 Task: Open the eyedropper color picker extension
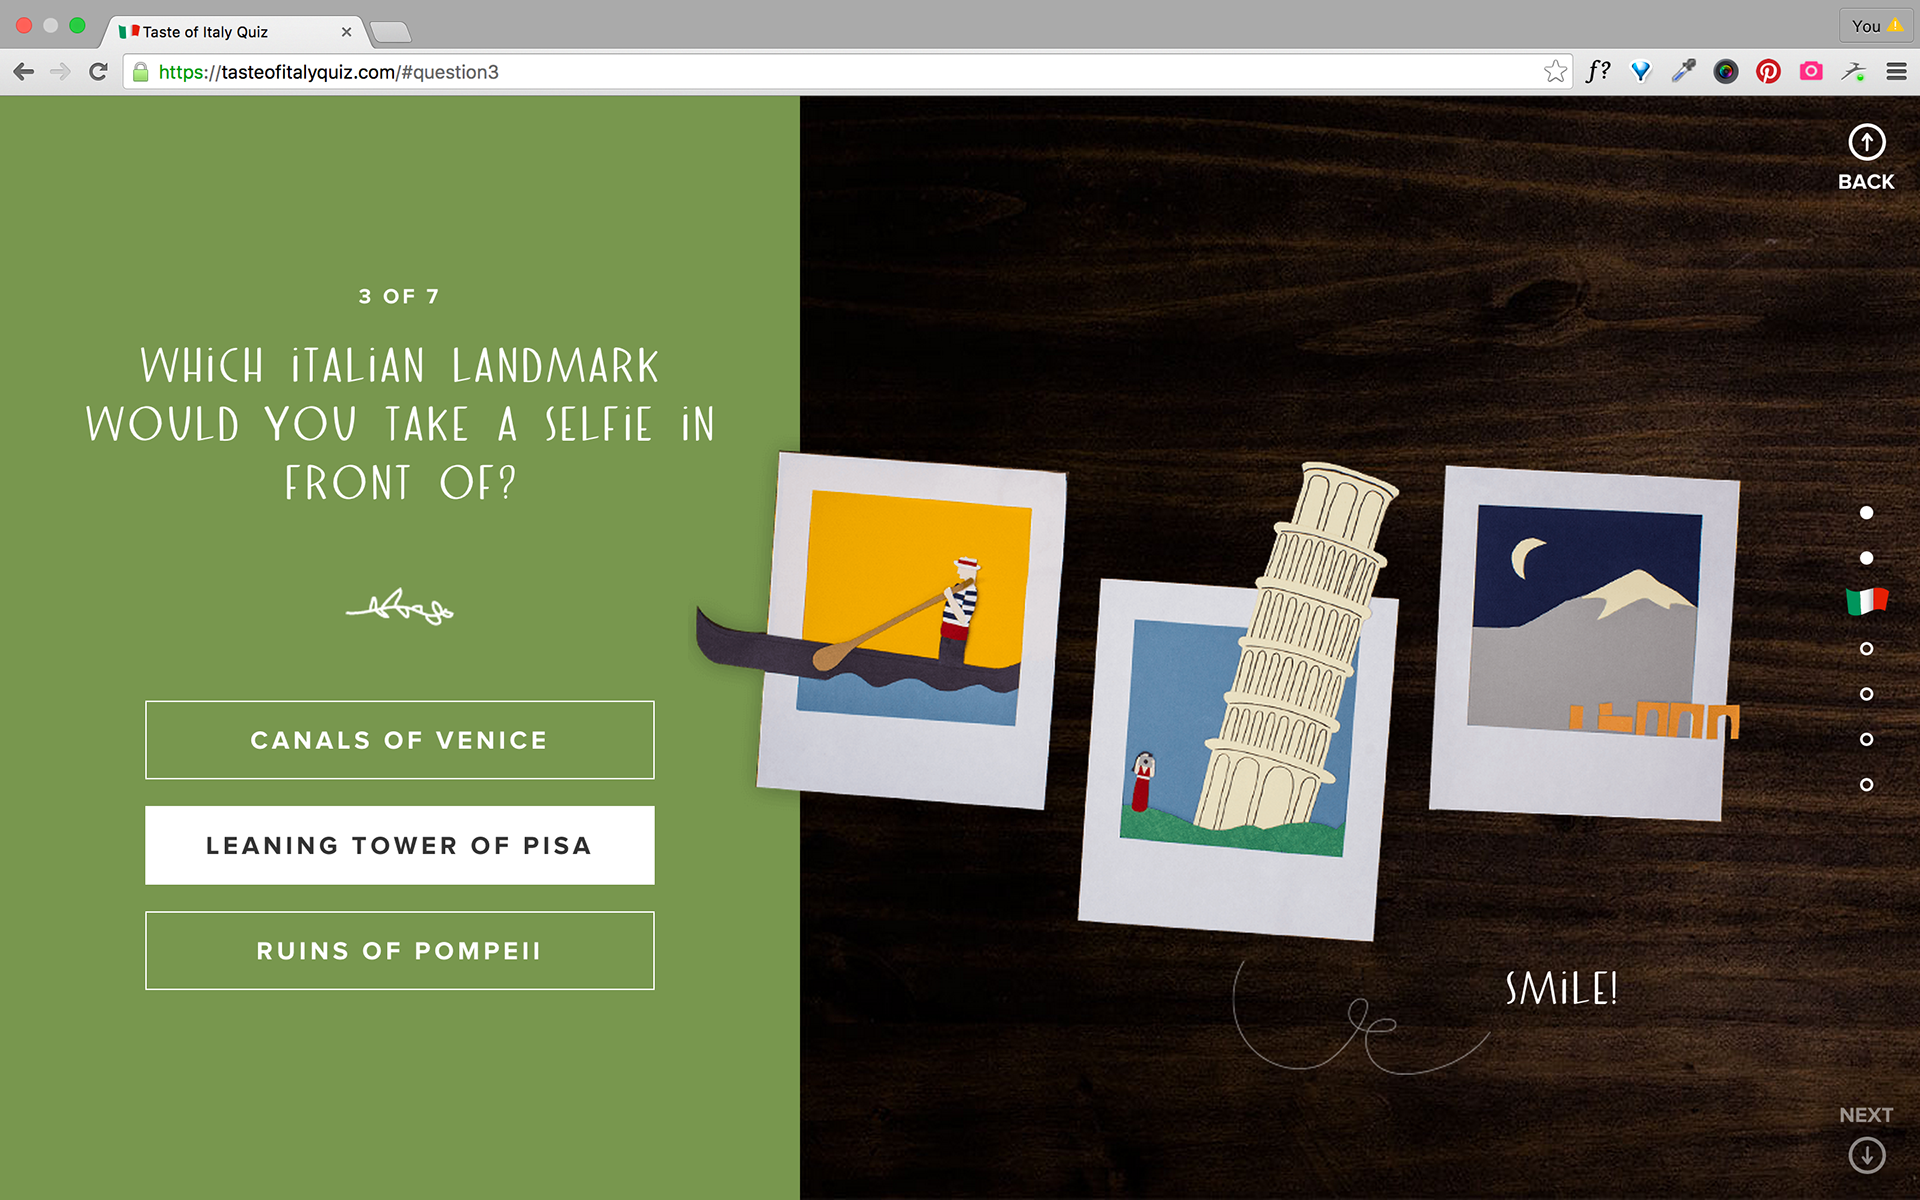[x=1684, y=72]
